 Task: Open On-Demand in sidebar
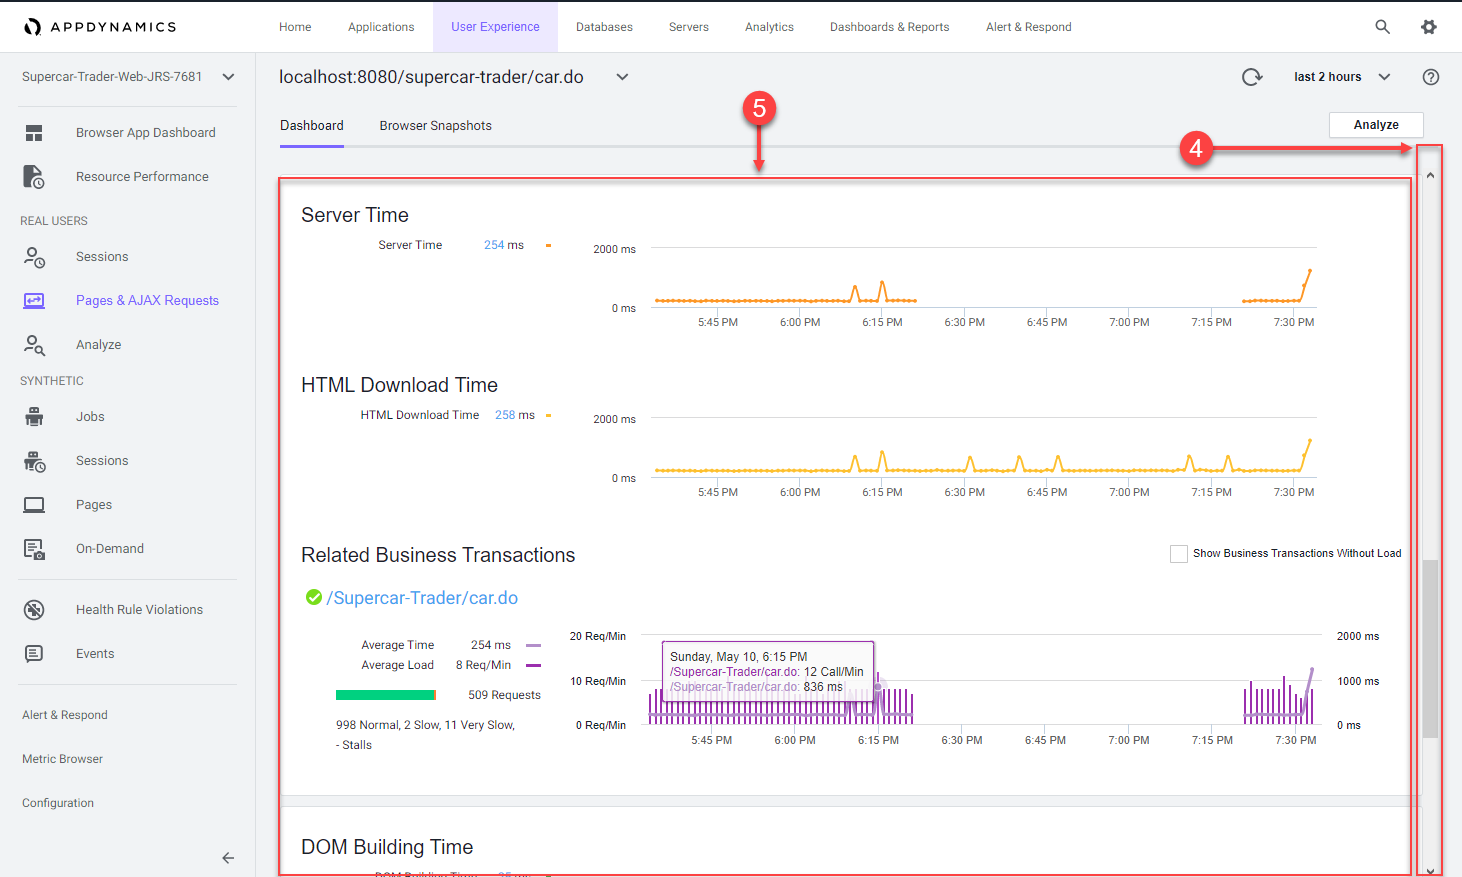[x=110, y=549]
